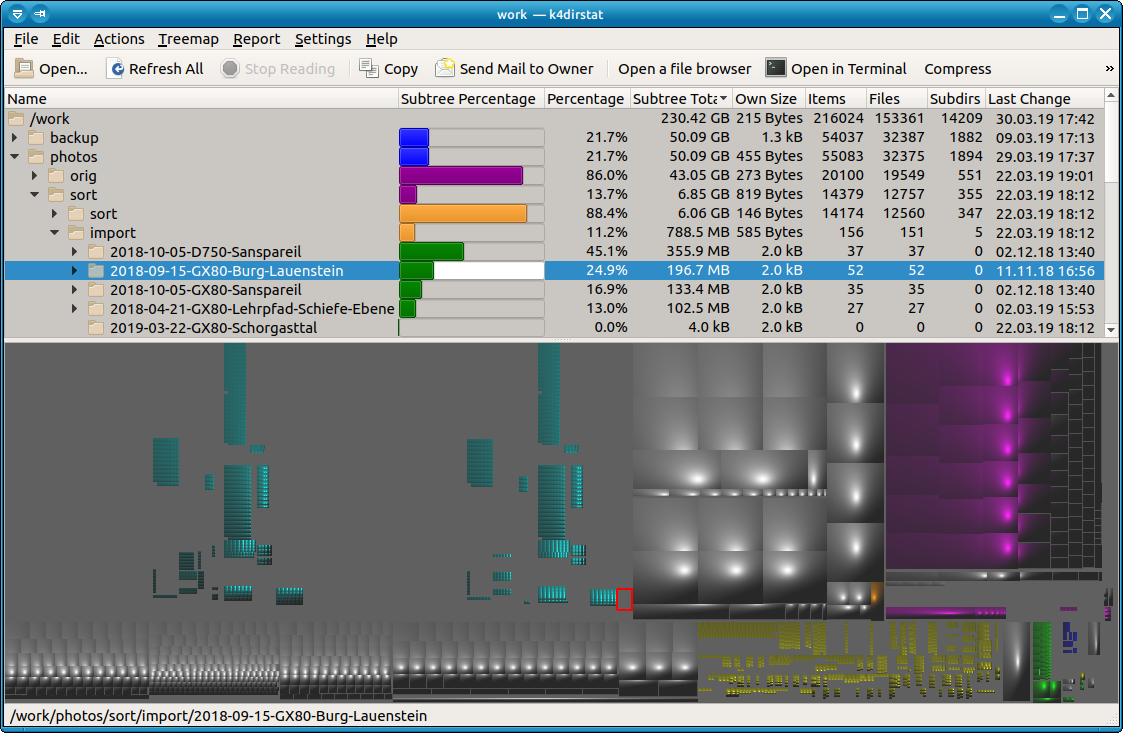
Task: Click the Send Mail to Owner icon
Action: (445, 69)
